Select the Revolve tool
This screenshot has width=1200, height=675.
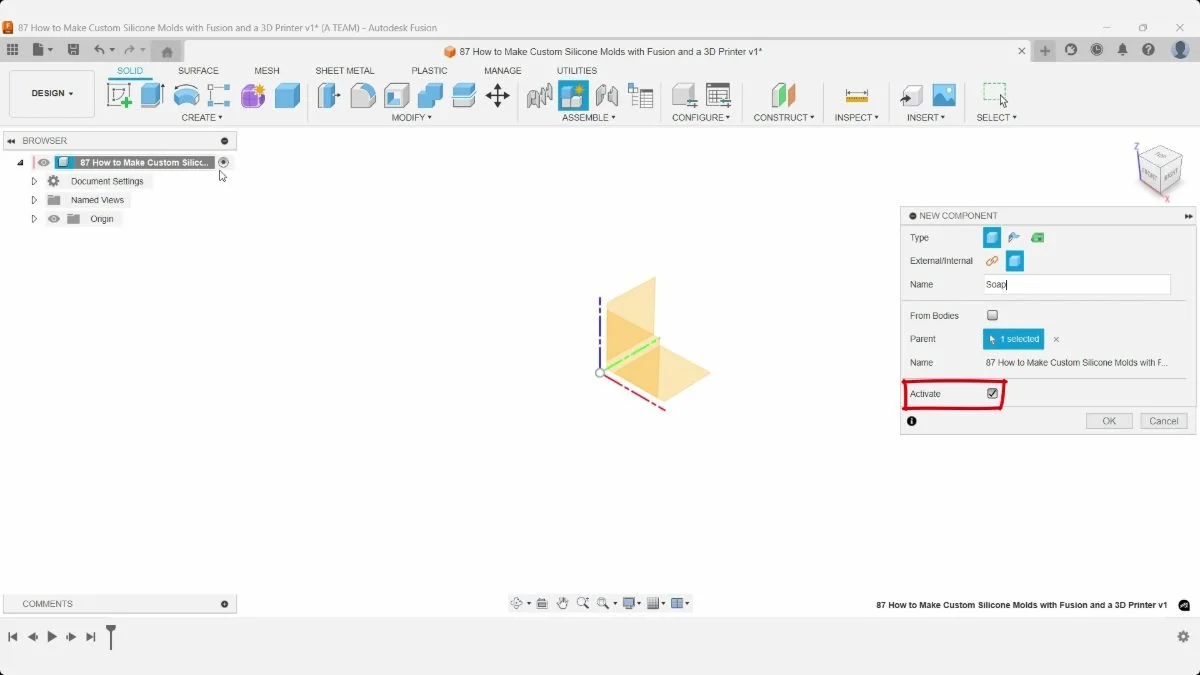[x=186, y=95]
